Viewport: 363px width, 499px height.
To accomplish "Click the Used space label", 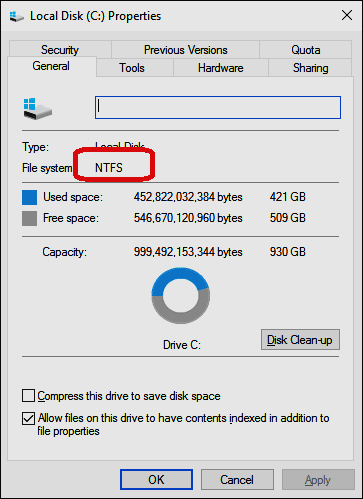I will pyautogui.click(x=73, y=197).
